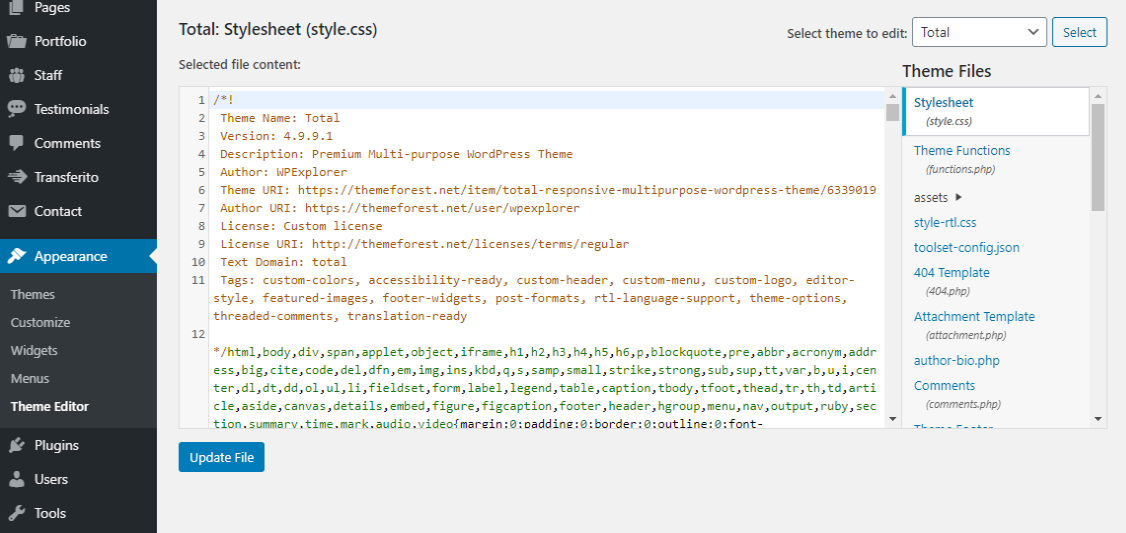The height and width of the screenshot is (533, 1126).
Task: Open the Widgets submenu item
Action: tap(34, 351)
